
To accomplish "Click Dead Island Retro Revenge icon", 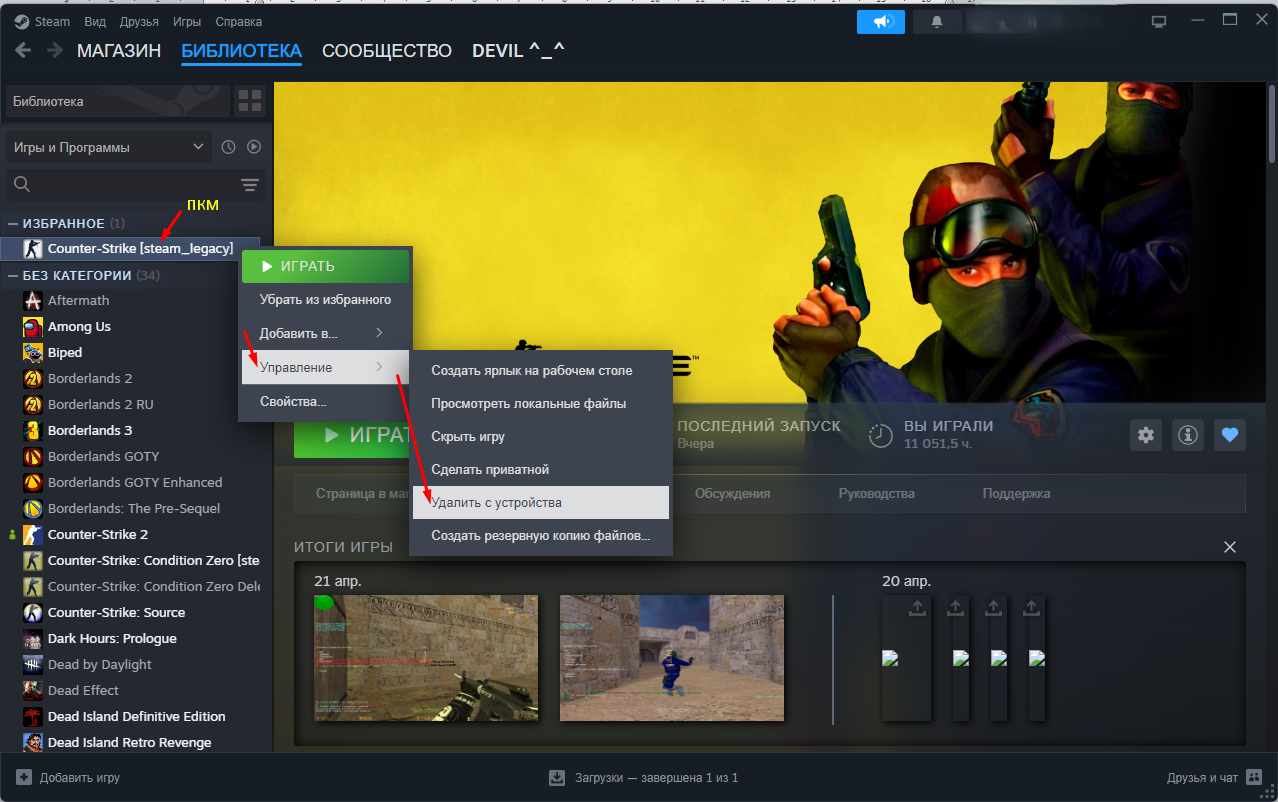I will pos(33,742).
